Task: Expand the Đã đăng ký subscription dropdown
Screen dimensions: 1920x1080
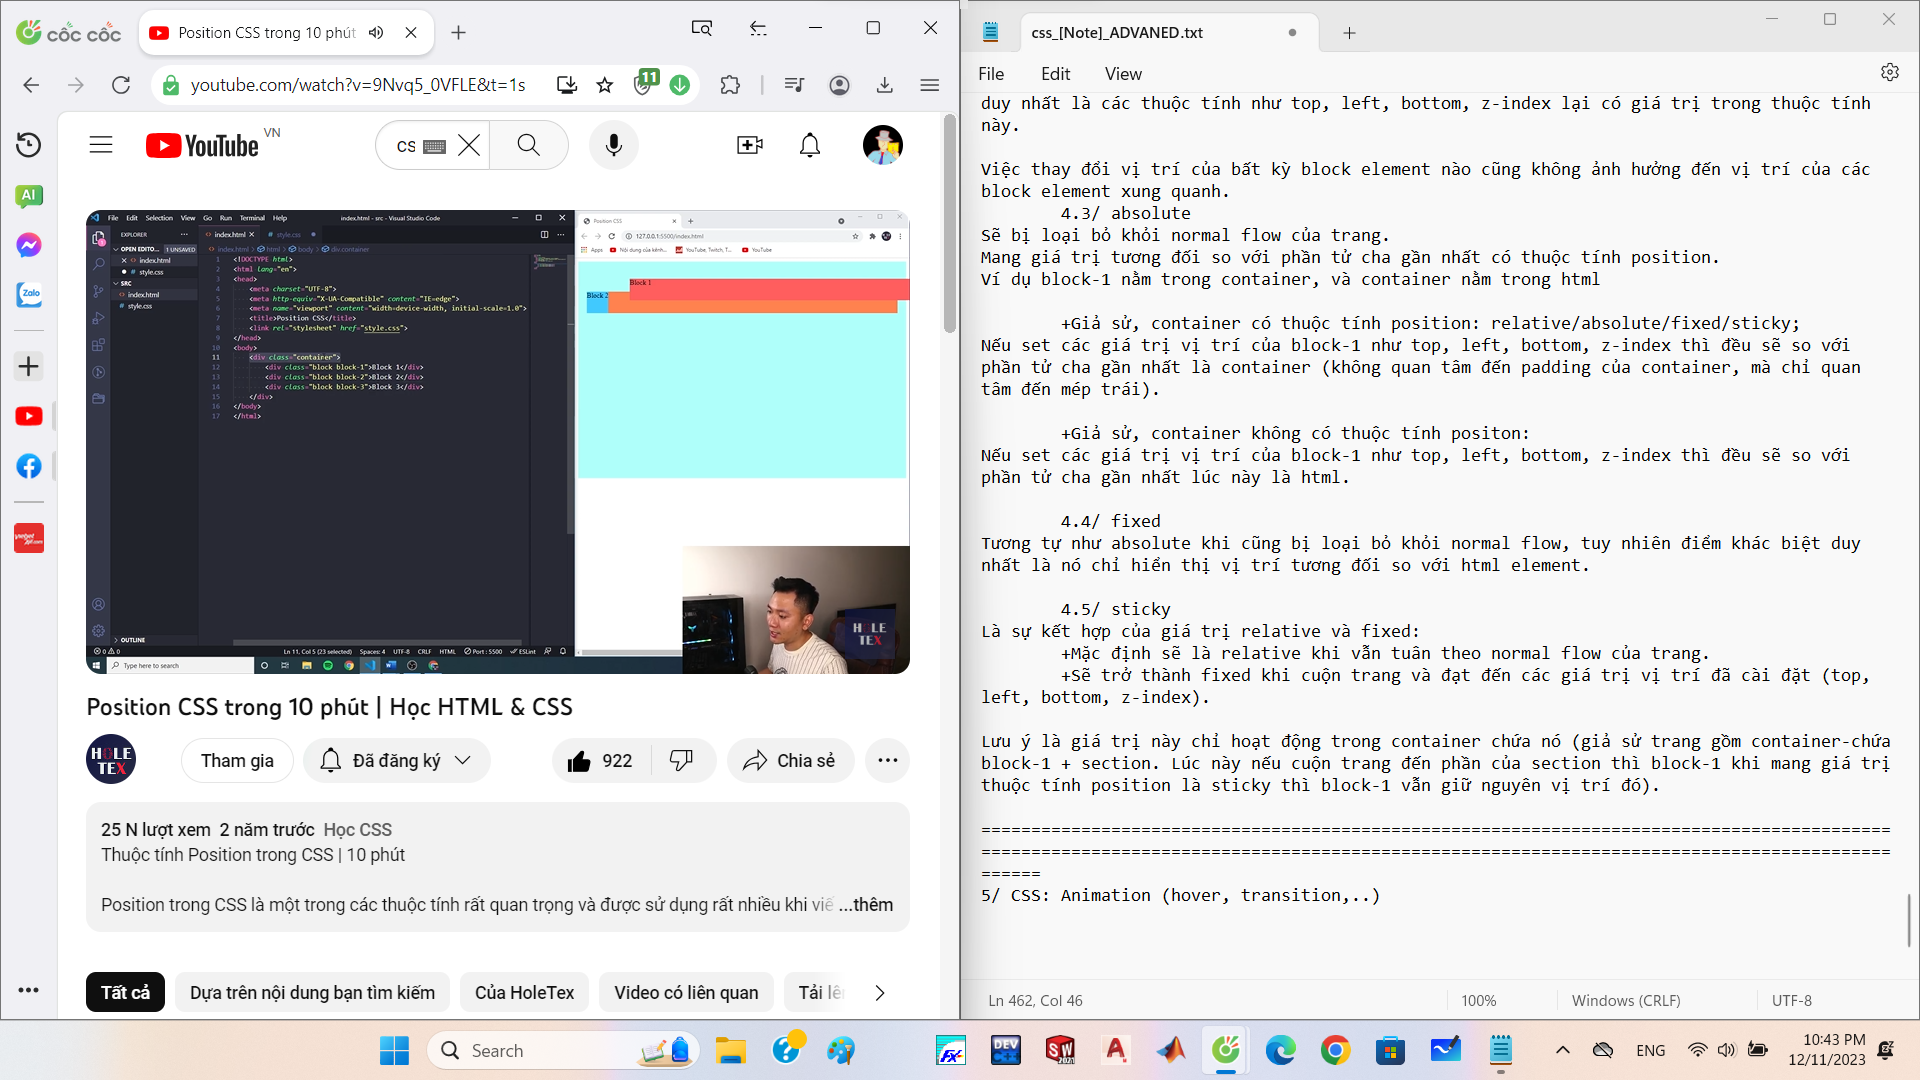Action: click(396, 761)
